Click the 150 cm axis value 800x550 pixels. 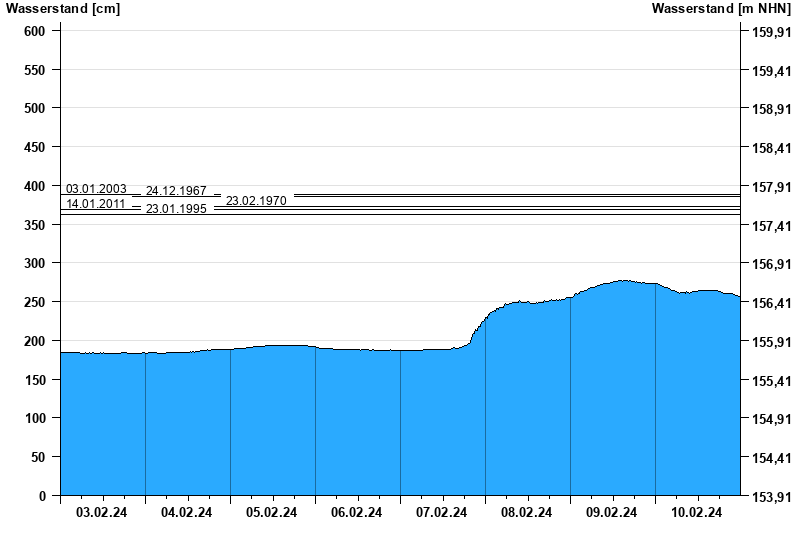35,380
